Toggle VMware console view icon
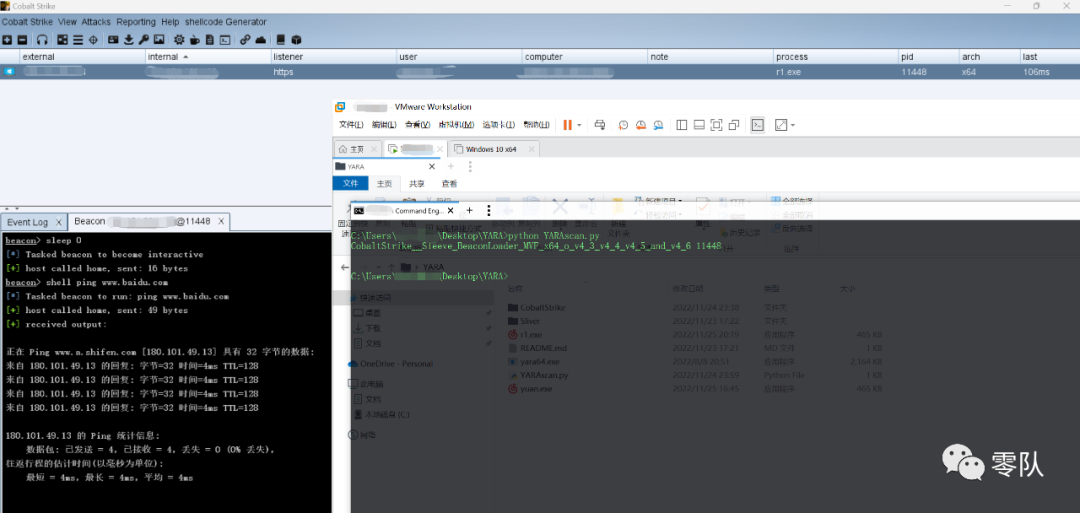 coord(758,125)
